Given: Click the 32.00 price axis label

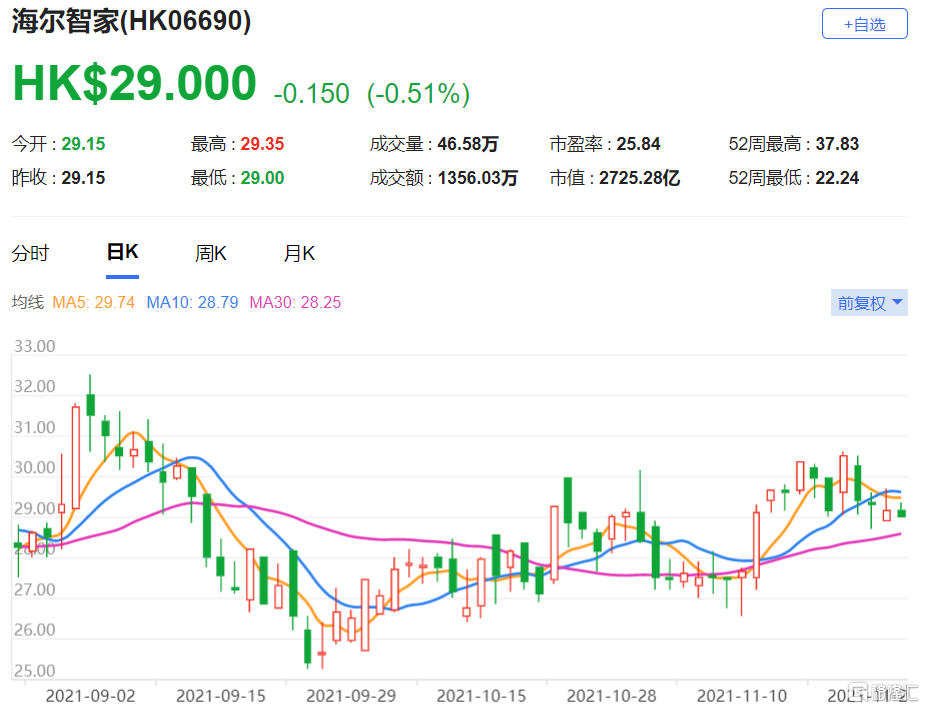Looking at the screenshot, I should pos(34,386).
